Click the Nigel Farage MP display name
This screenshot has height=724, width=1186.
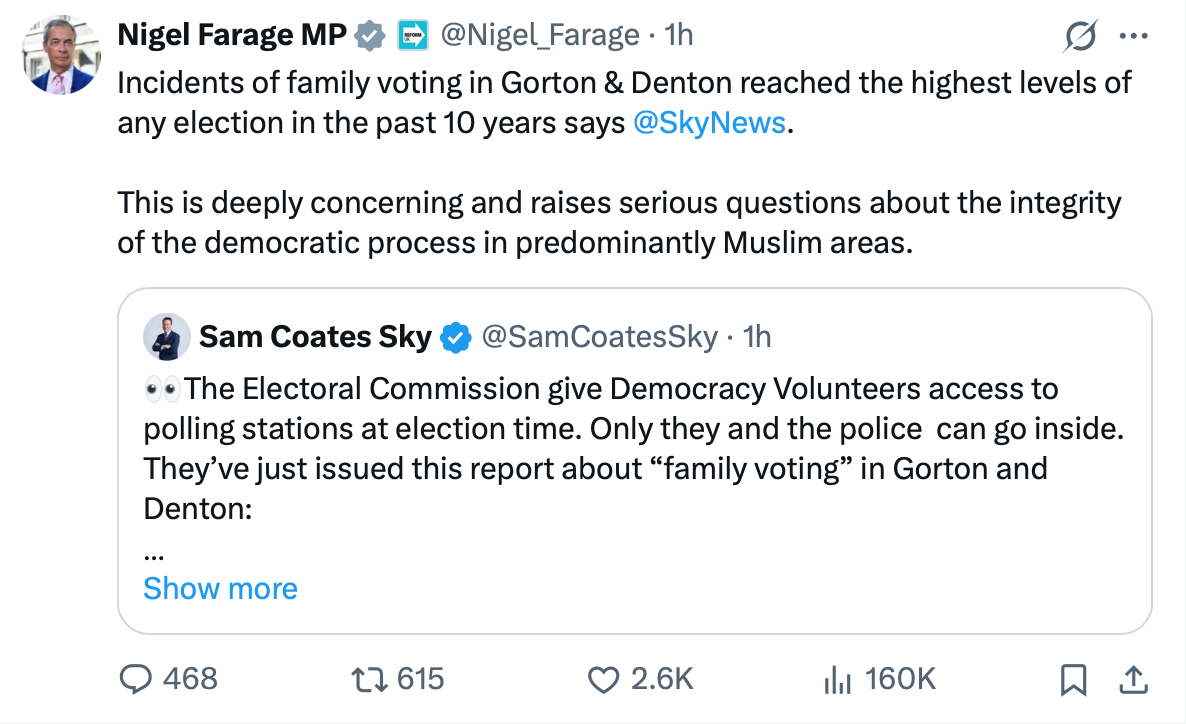232,35
